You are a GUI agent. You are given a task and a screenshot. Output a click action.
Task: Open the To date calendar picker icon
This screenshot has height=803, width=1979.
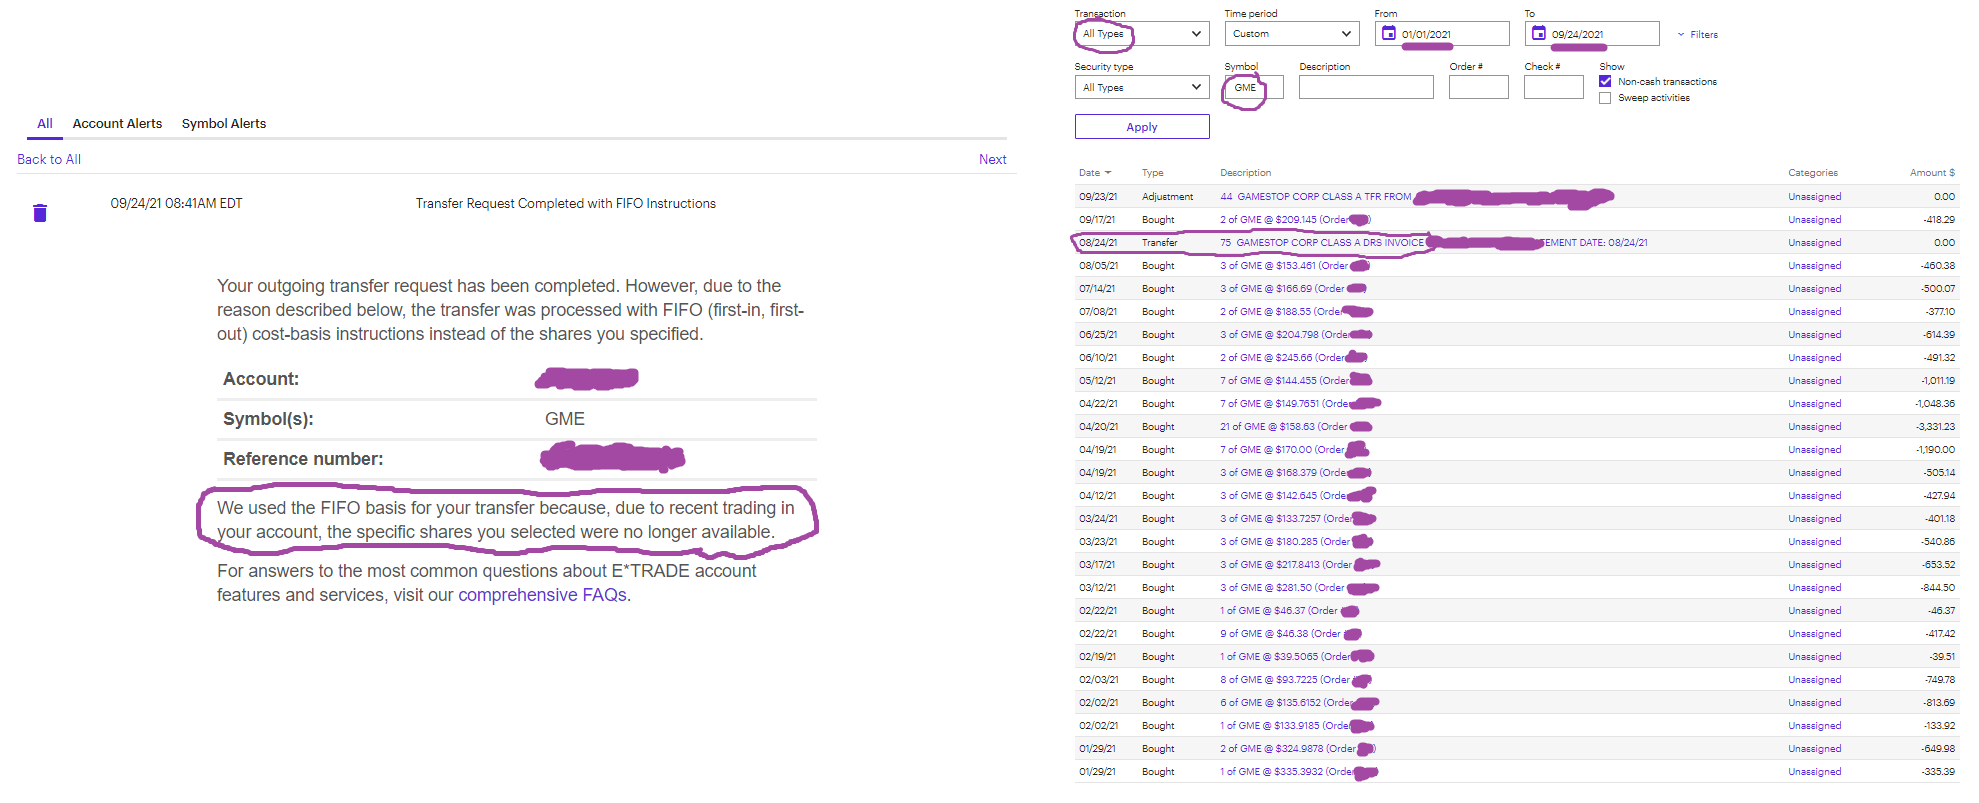tap(1539, 33)
